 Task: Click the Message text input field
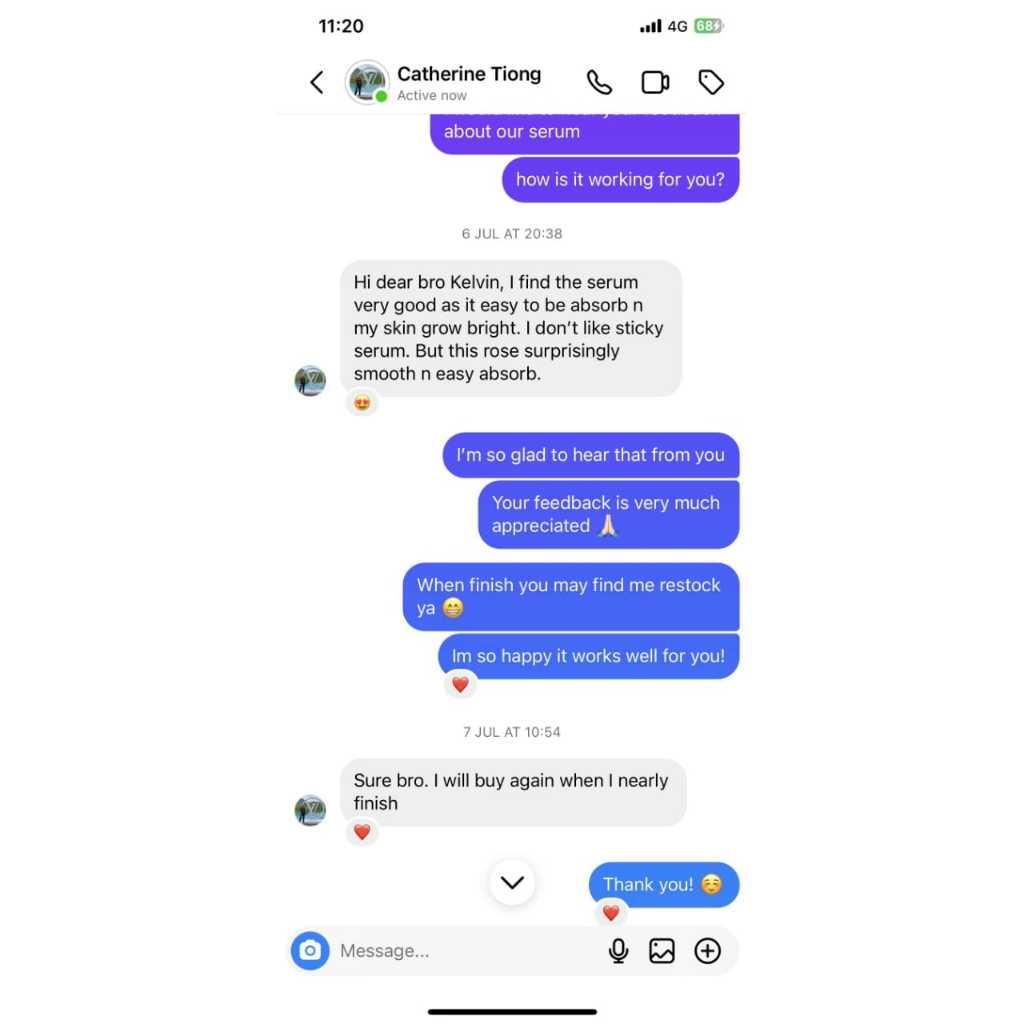[467, 951]
